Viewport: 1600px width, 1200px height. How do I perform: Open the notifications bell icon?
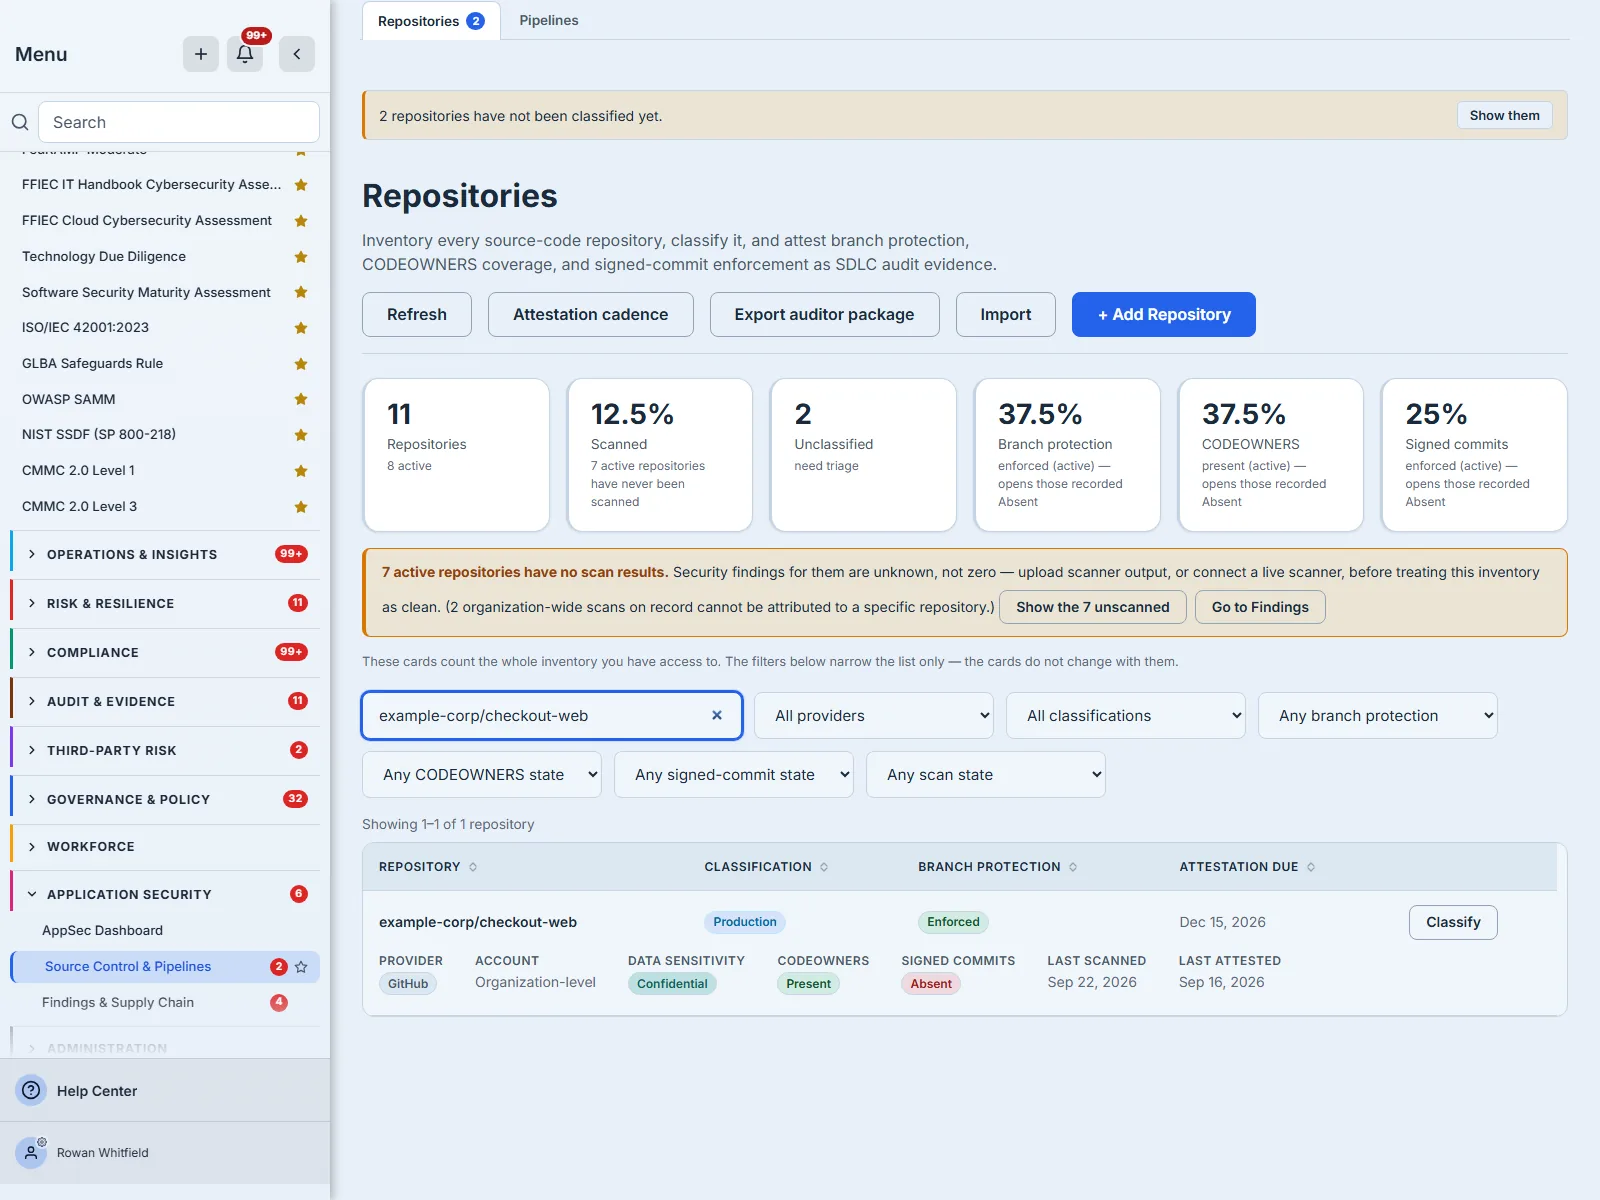click(x=245, y=54)
